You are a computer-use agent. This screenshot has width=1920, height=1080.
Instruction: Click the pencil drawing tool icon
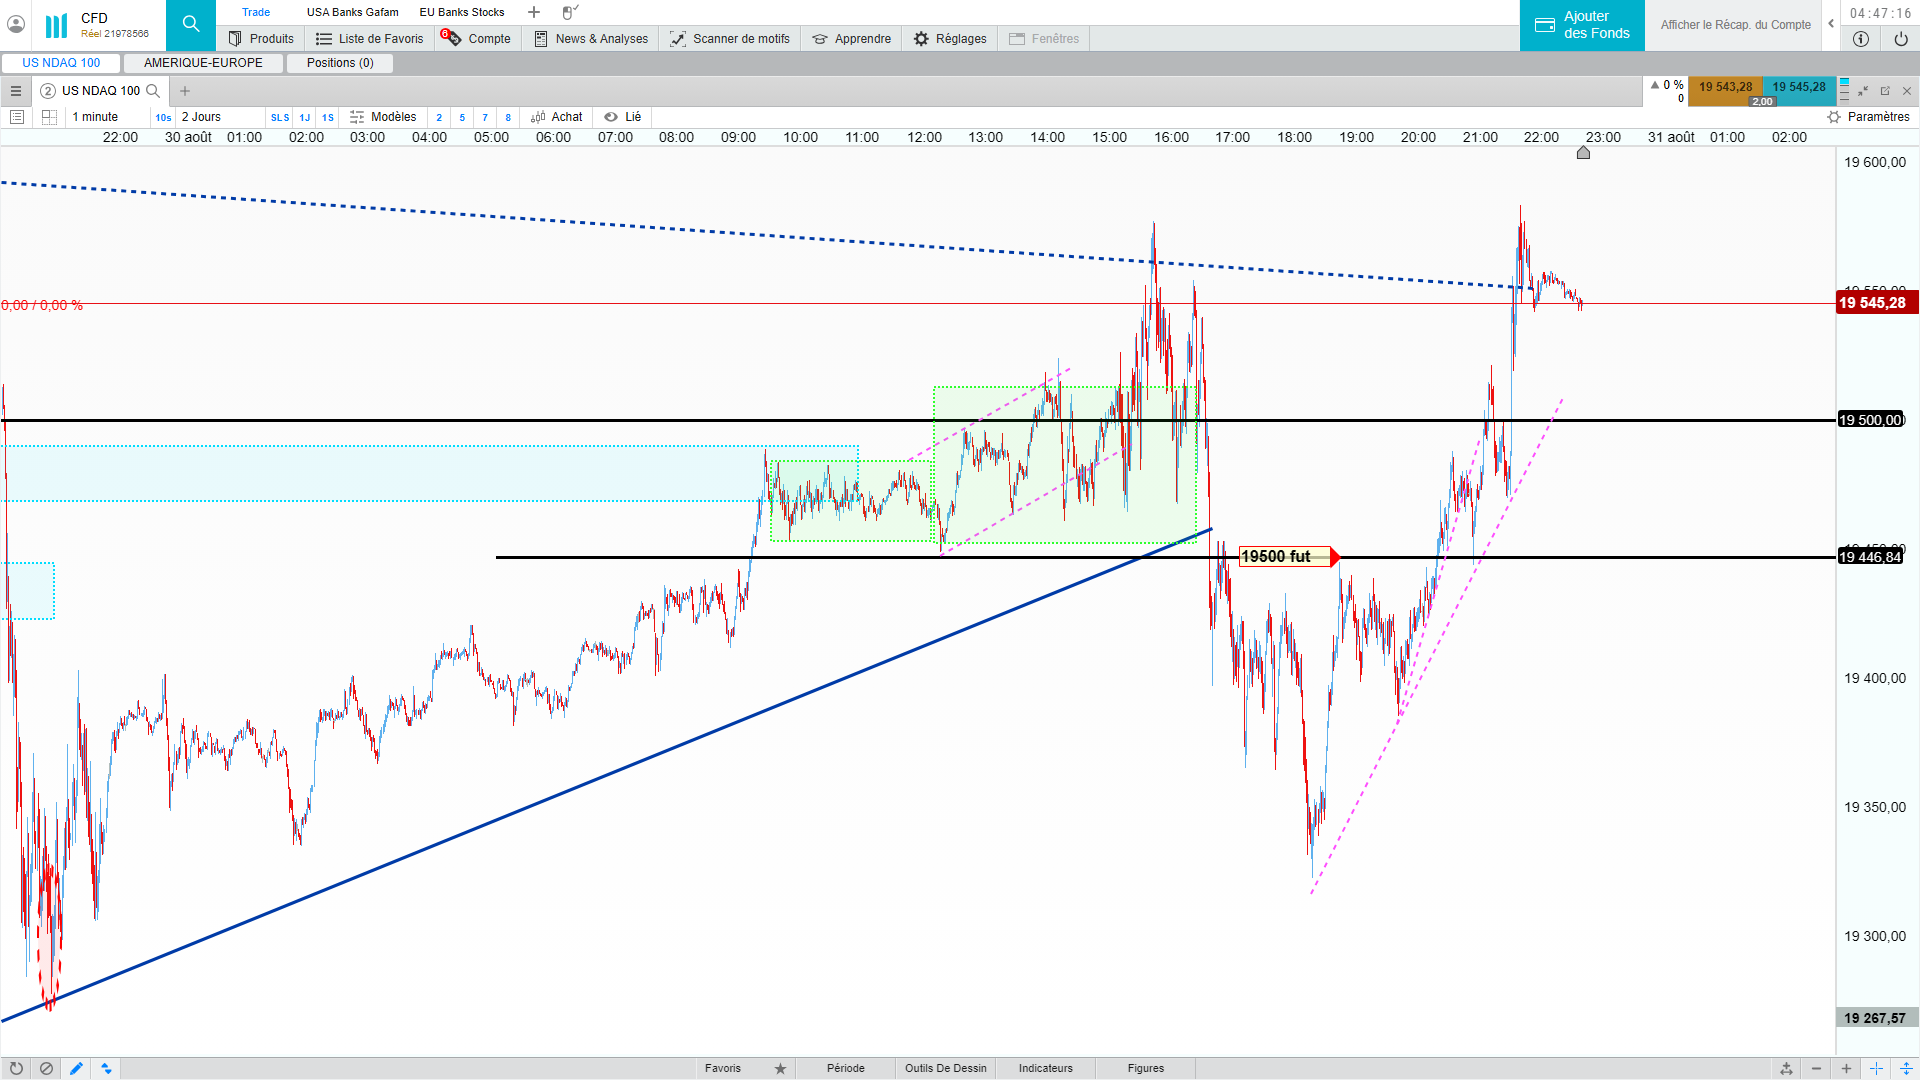point(76,1068)
